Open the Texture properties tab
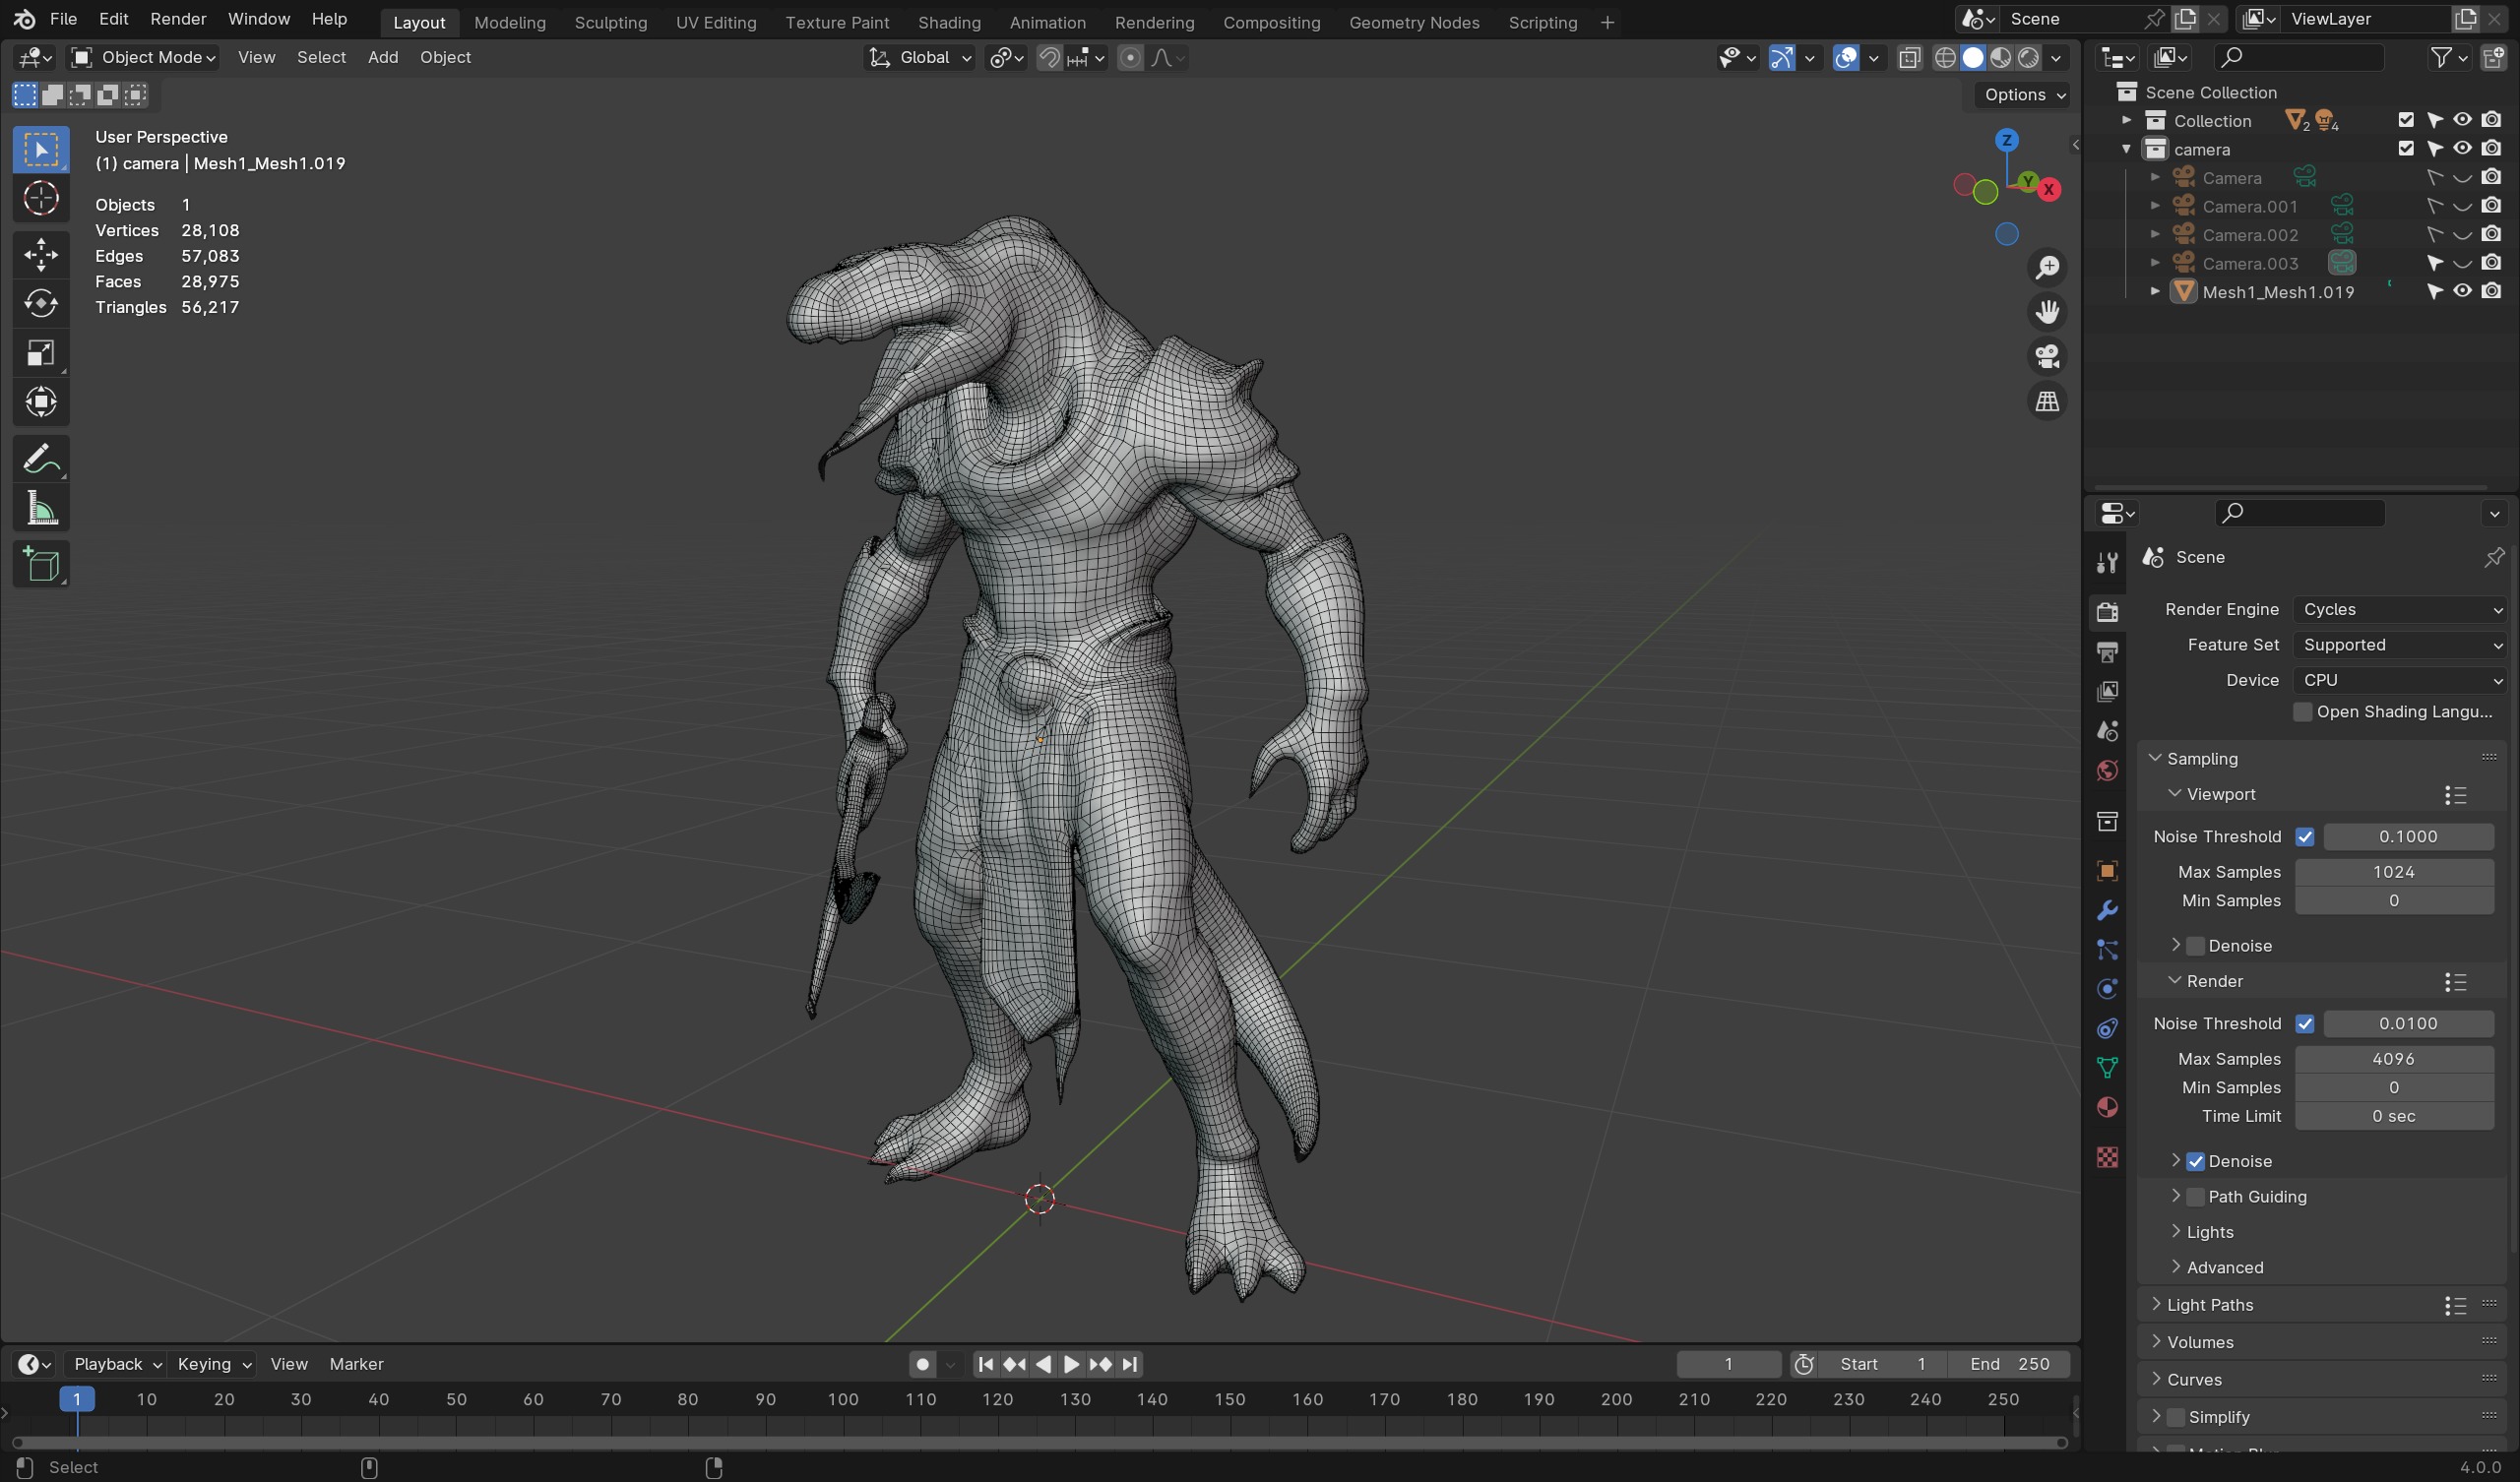This screenshot has height=1482, width=2520. click(x=2107, y=1157)
